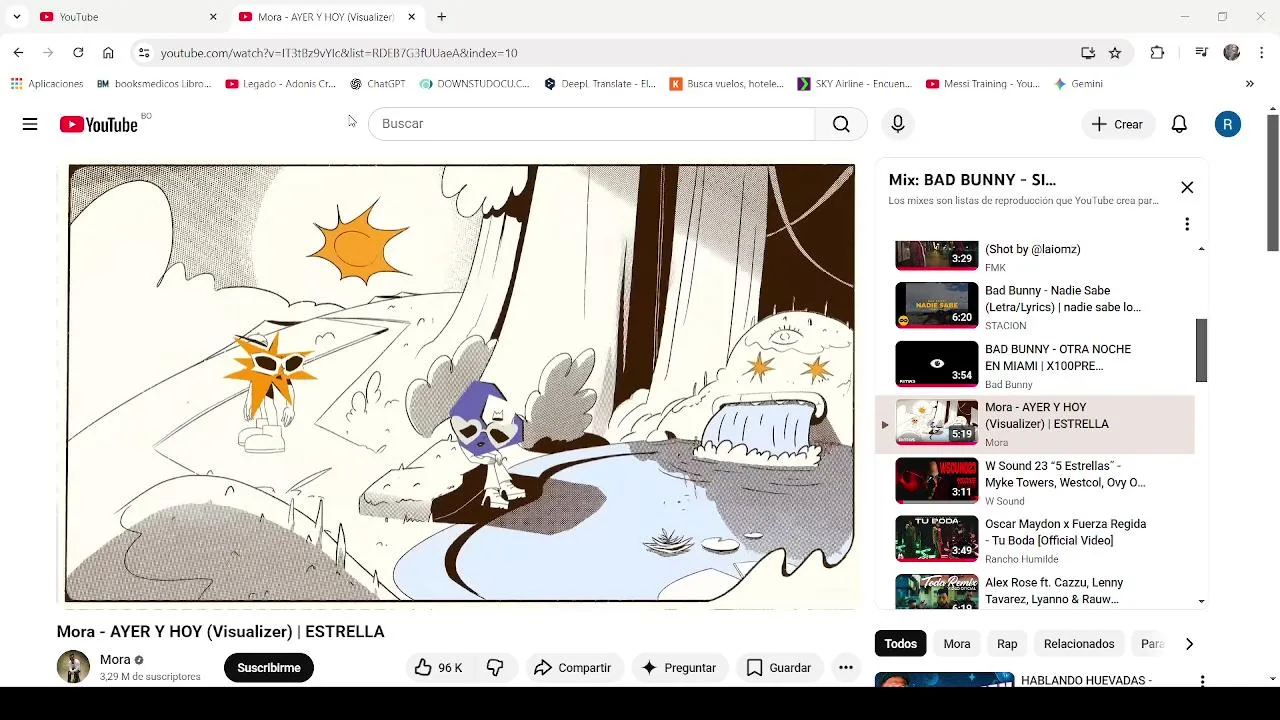The image size is (1280, 720).
Task: Type in the Buscar search field
Action: click(x=592, y=124)
